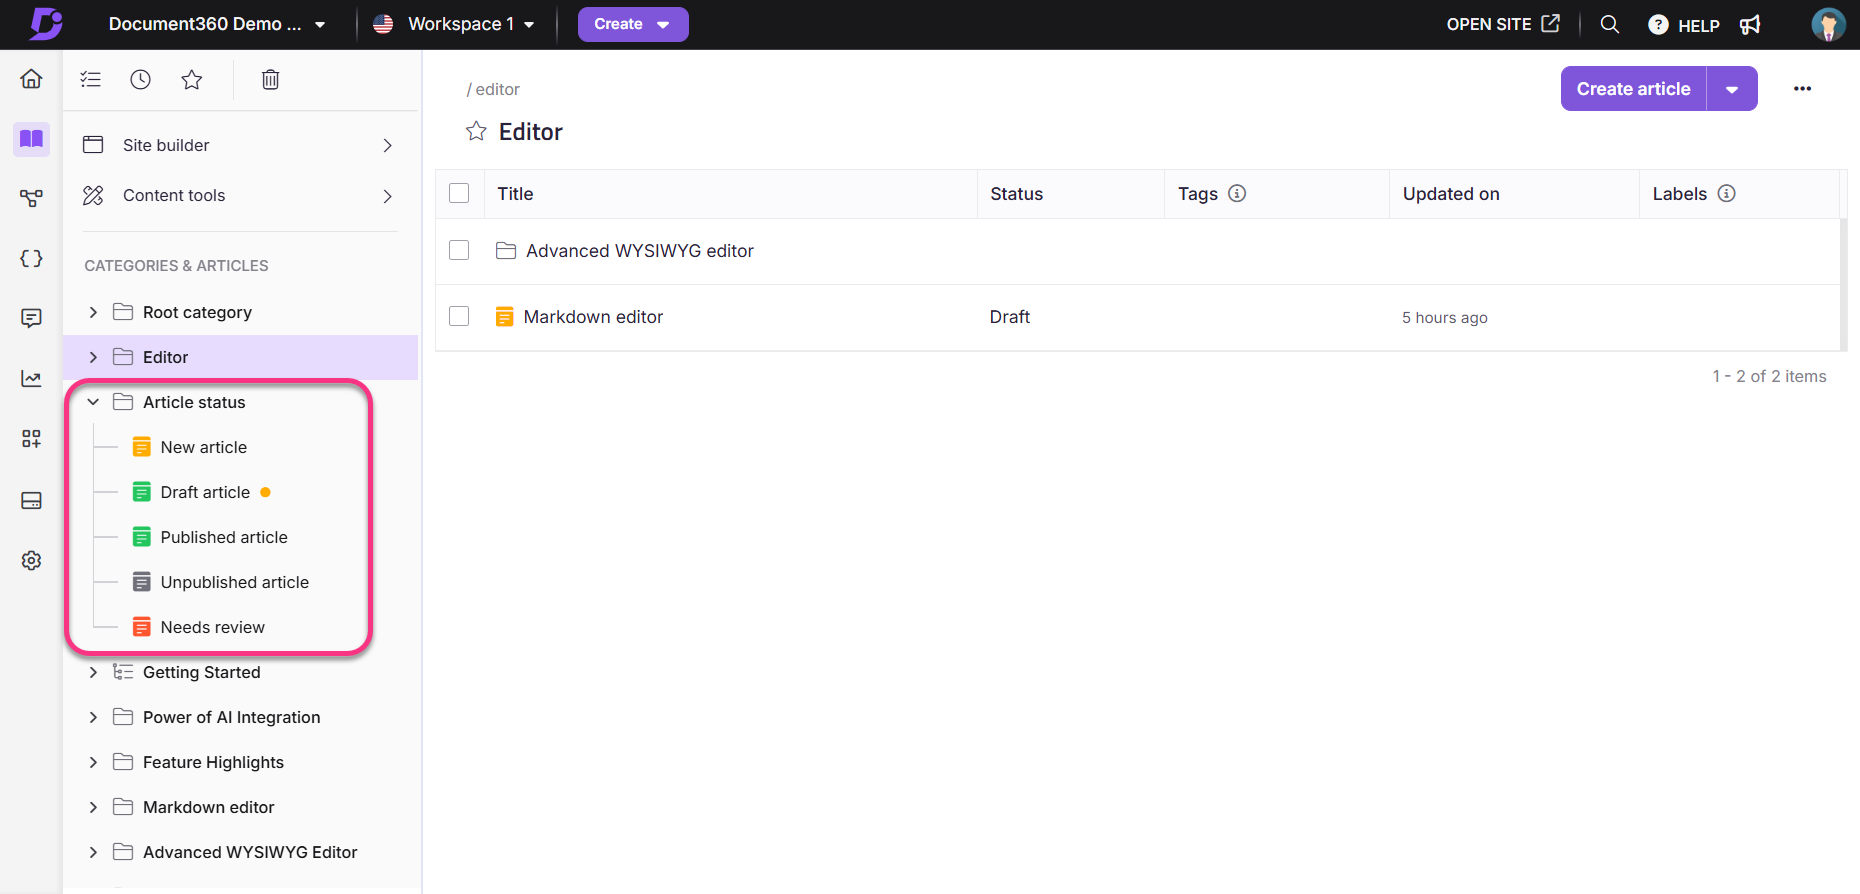This screenshot has width=1860, height=894.
Task: Open the Create article dropdown arrow
Action: 1732,89
